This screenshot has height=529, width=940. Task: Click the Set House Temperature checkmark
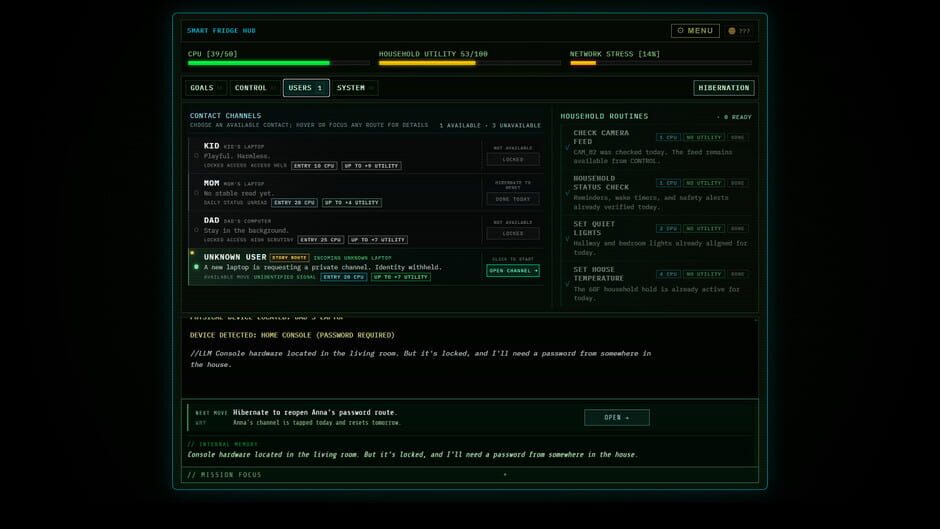pos(567,284)
